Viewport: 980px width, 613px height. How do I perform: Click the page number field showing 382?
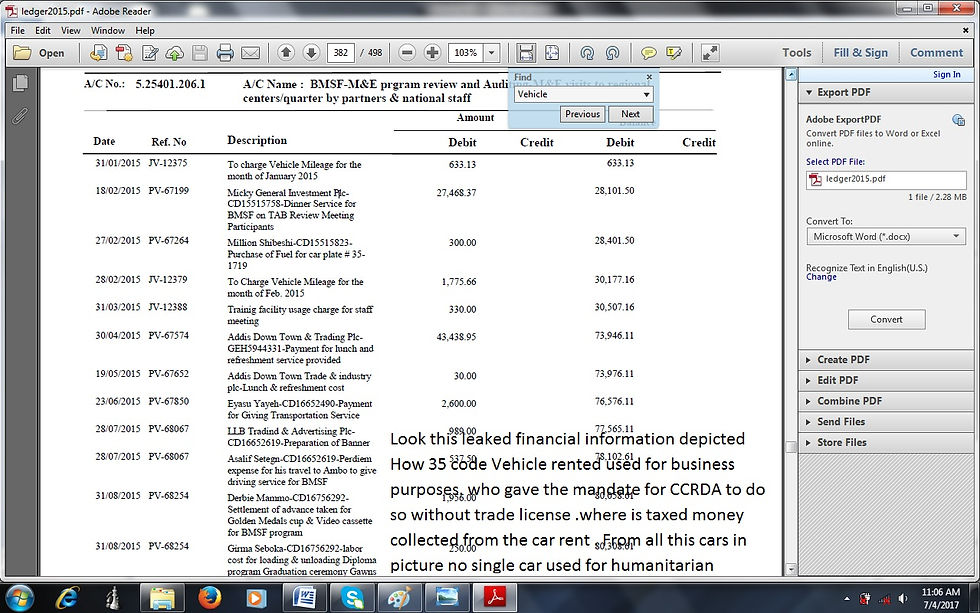pos(341,53)
